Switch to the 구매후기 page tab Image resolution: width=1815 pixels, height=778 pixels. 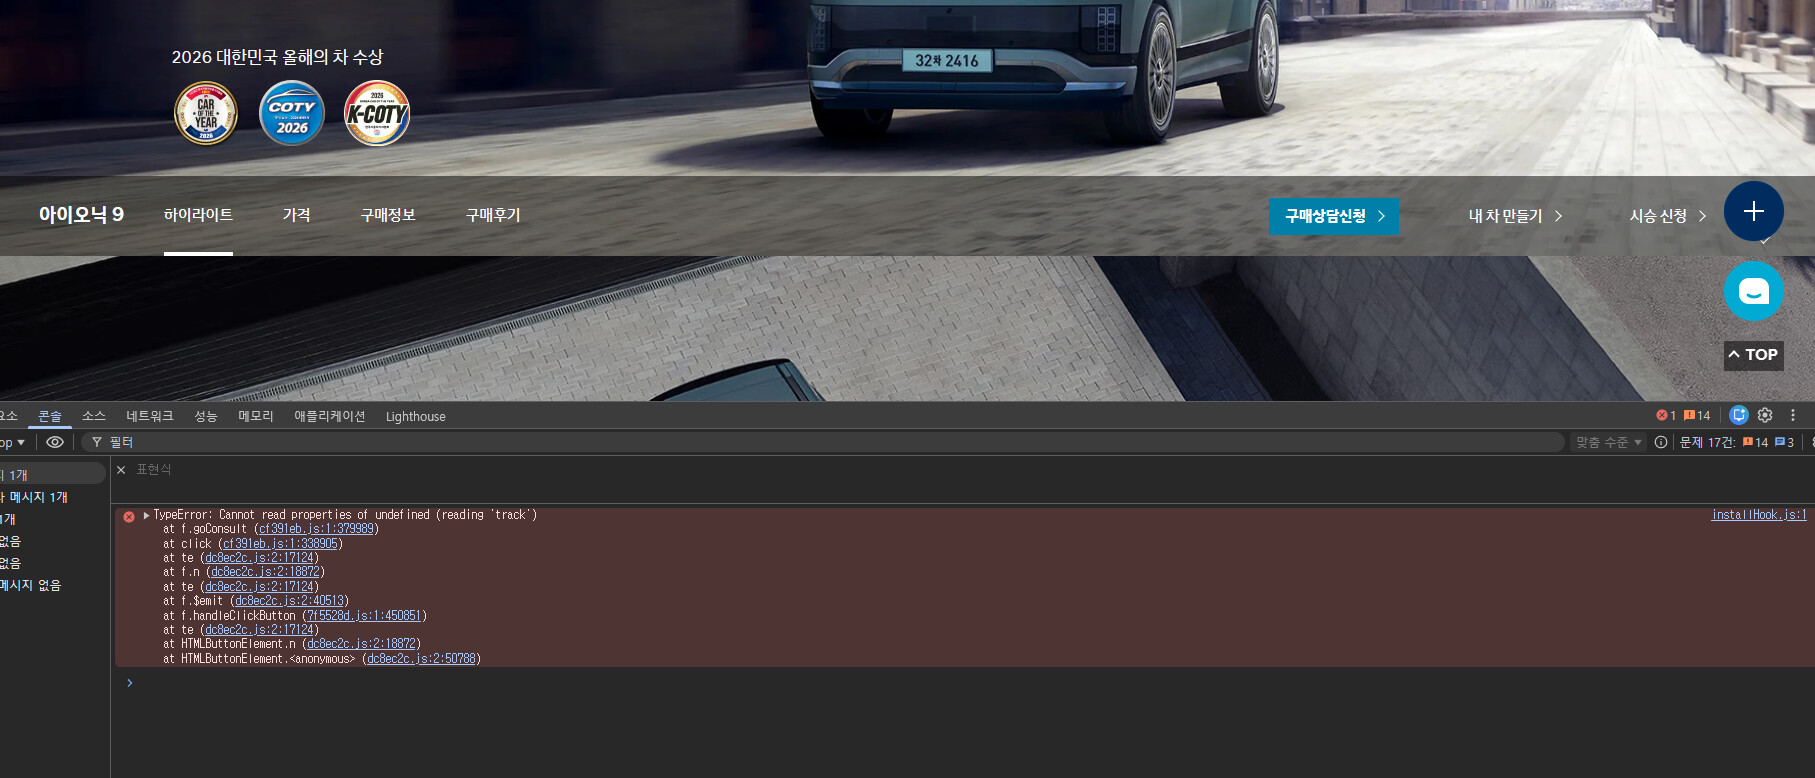[493, 215]
